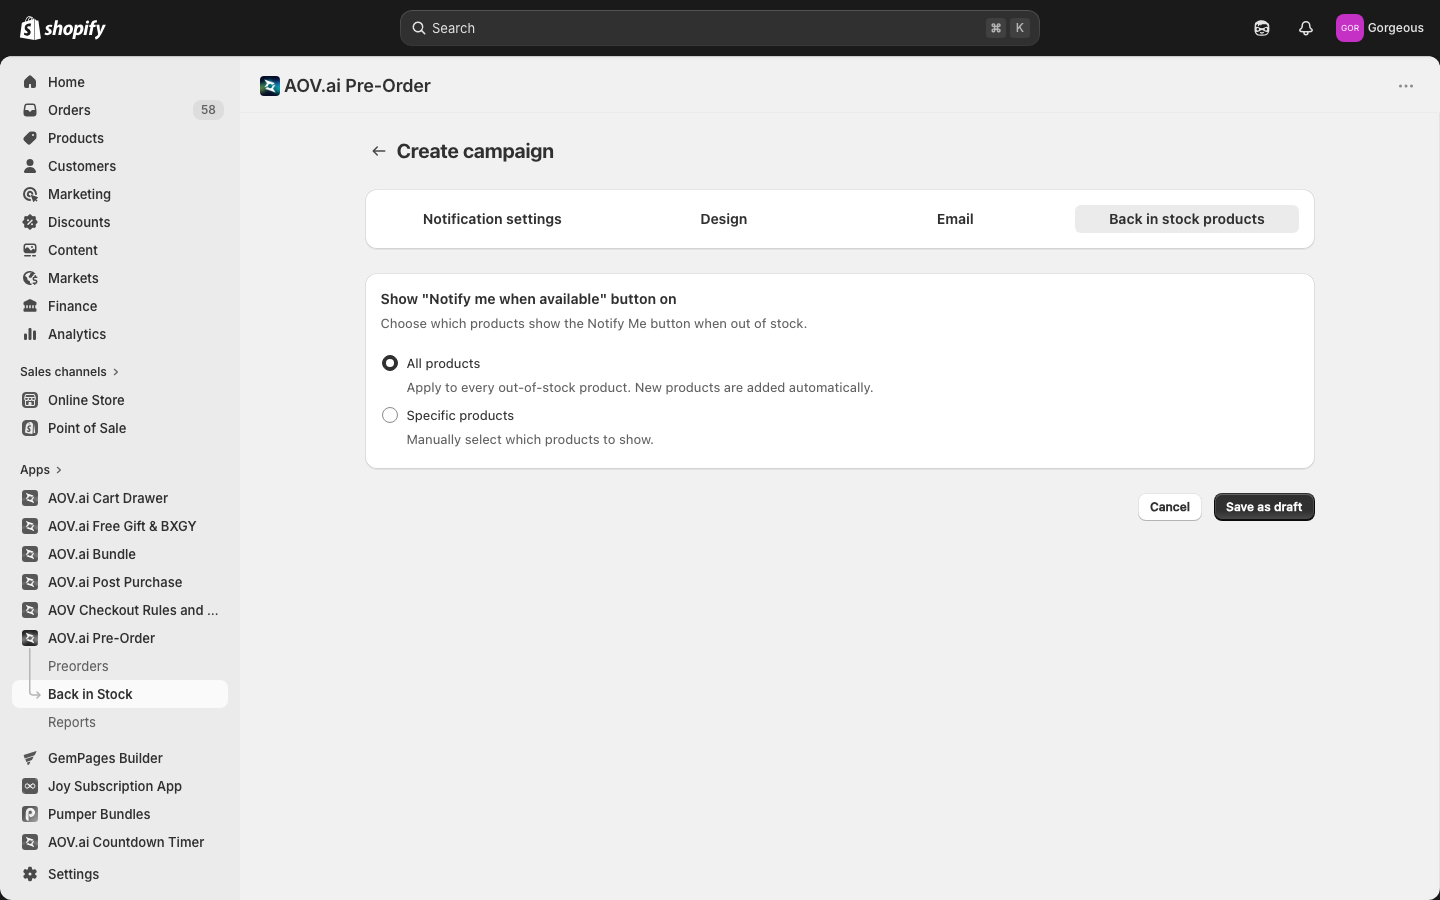Go back with the arrow beside Create campaign
The height and width of the screenshot is (900, 1440).
point(378,151)
